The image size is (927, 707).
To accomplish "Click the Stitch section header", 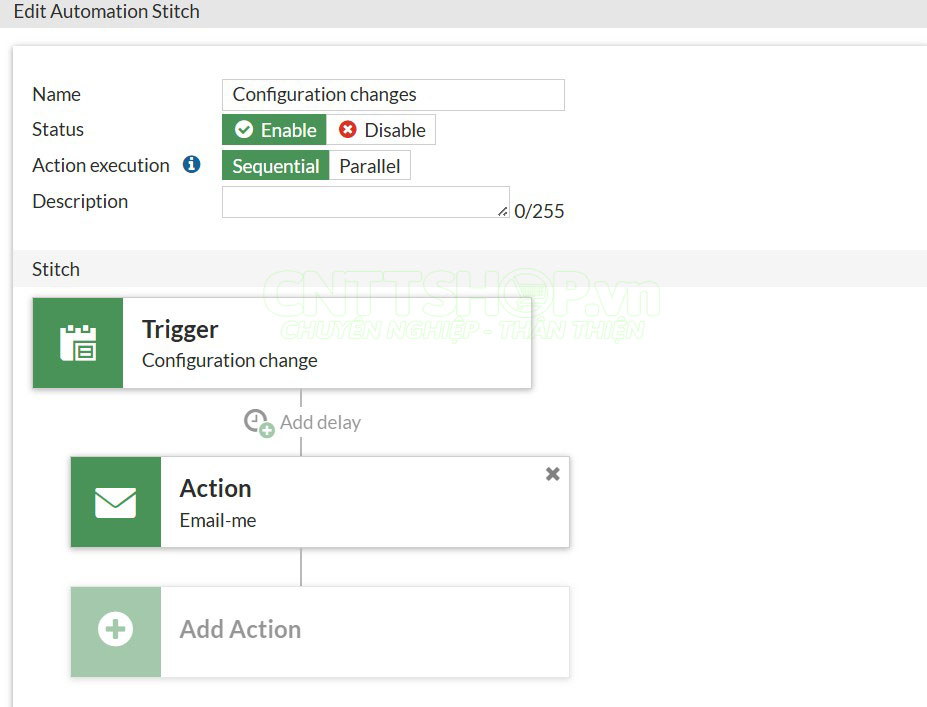I will pyautogui.click(x=55, y=269).
